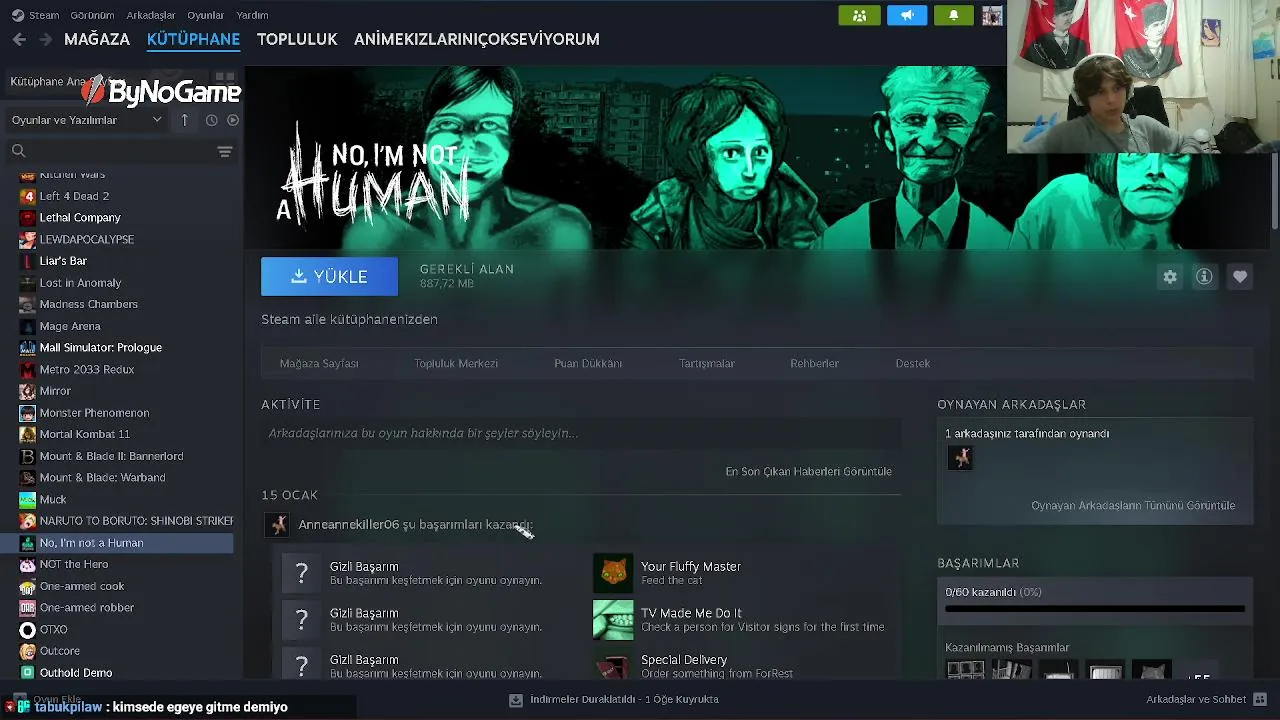Click the main page vertical scrollbar

pos(1274,192)
